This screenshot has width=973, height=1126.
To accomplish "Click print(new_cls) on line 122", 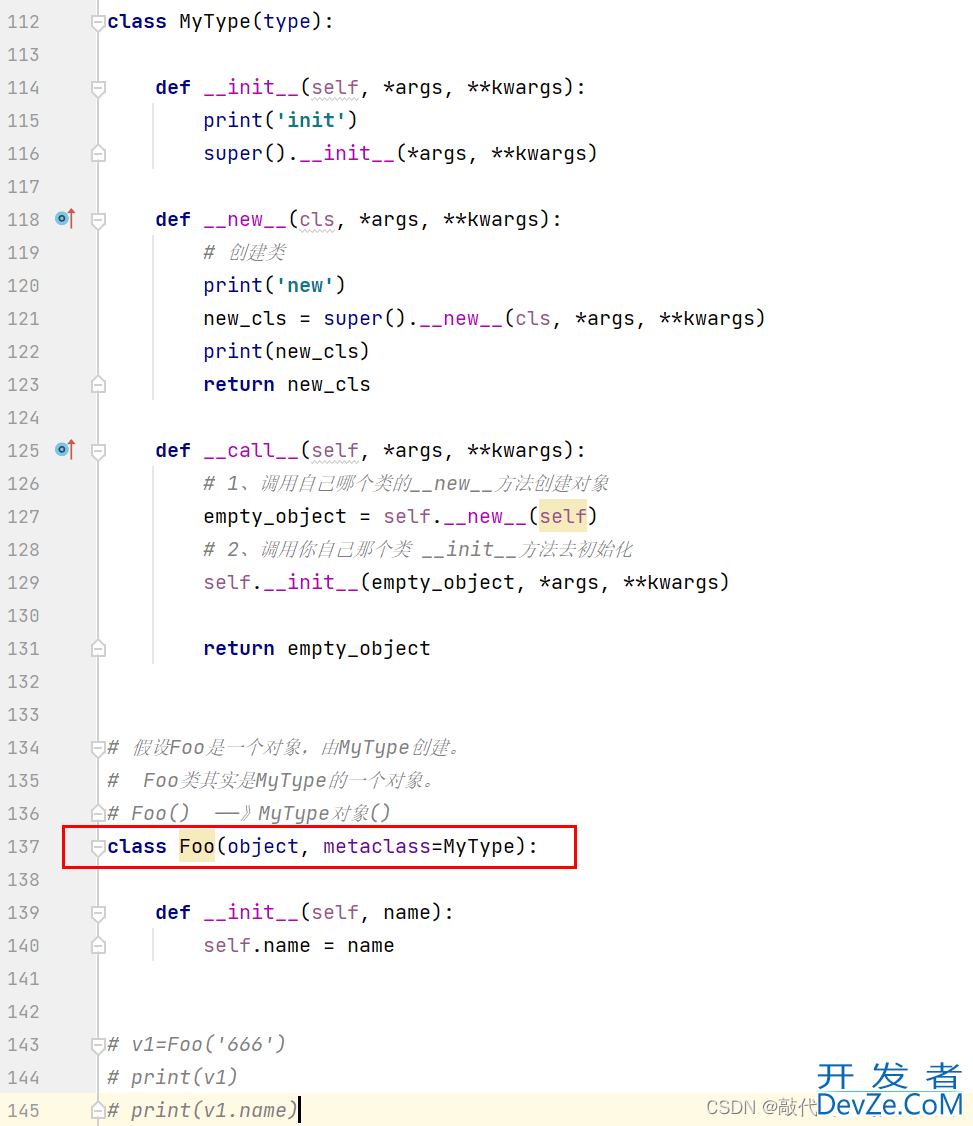I will (286, 352).
